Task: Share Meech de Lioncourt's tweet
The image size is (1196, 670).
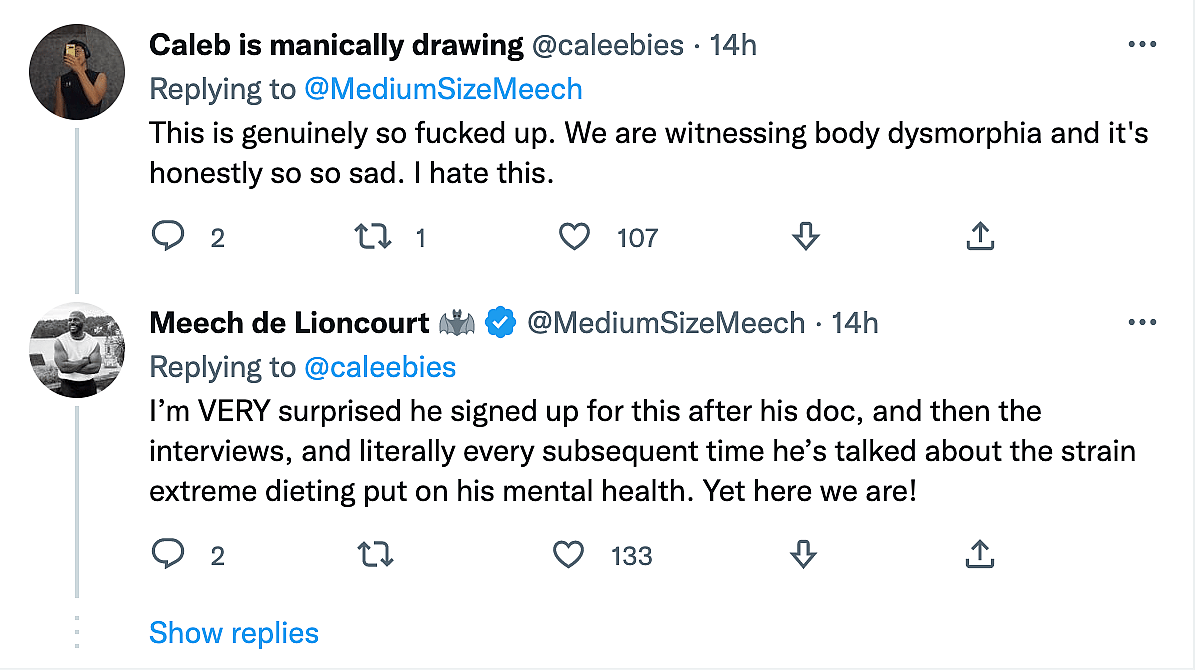Action: click(981, 554)
